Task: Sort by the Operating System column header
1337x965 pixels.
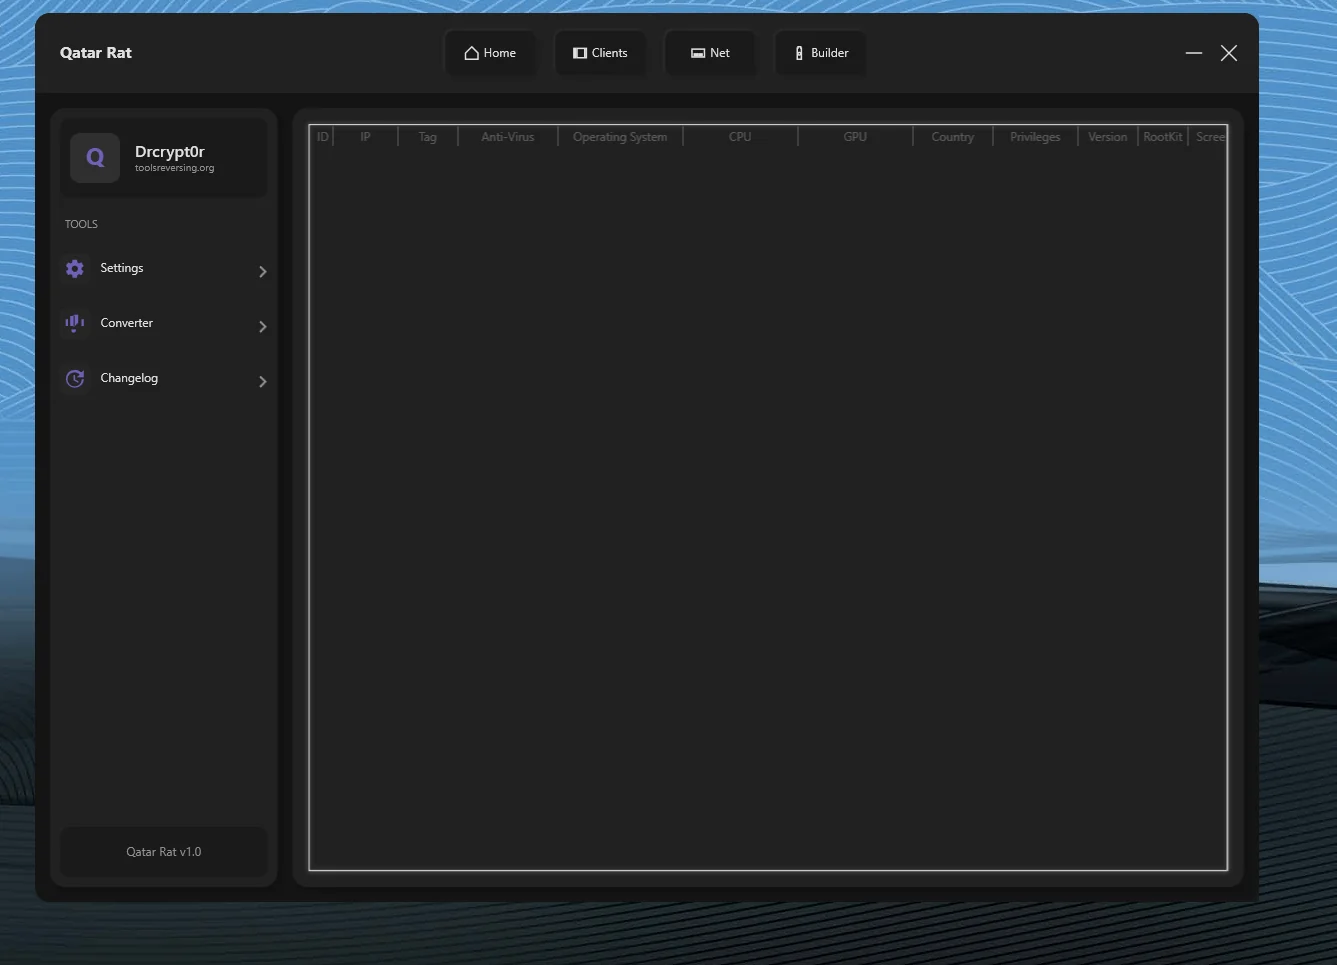Action: coord(619,137)
